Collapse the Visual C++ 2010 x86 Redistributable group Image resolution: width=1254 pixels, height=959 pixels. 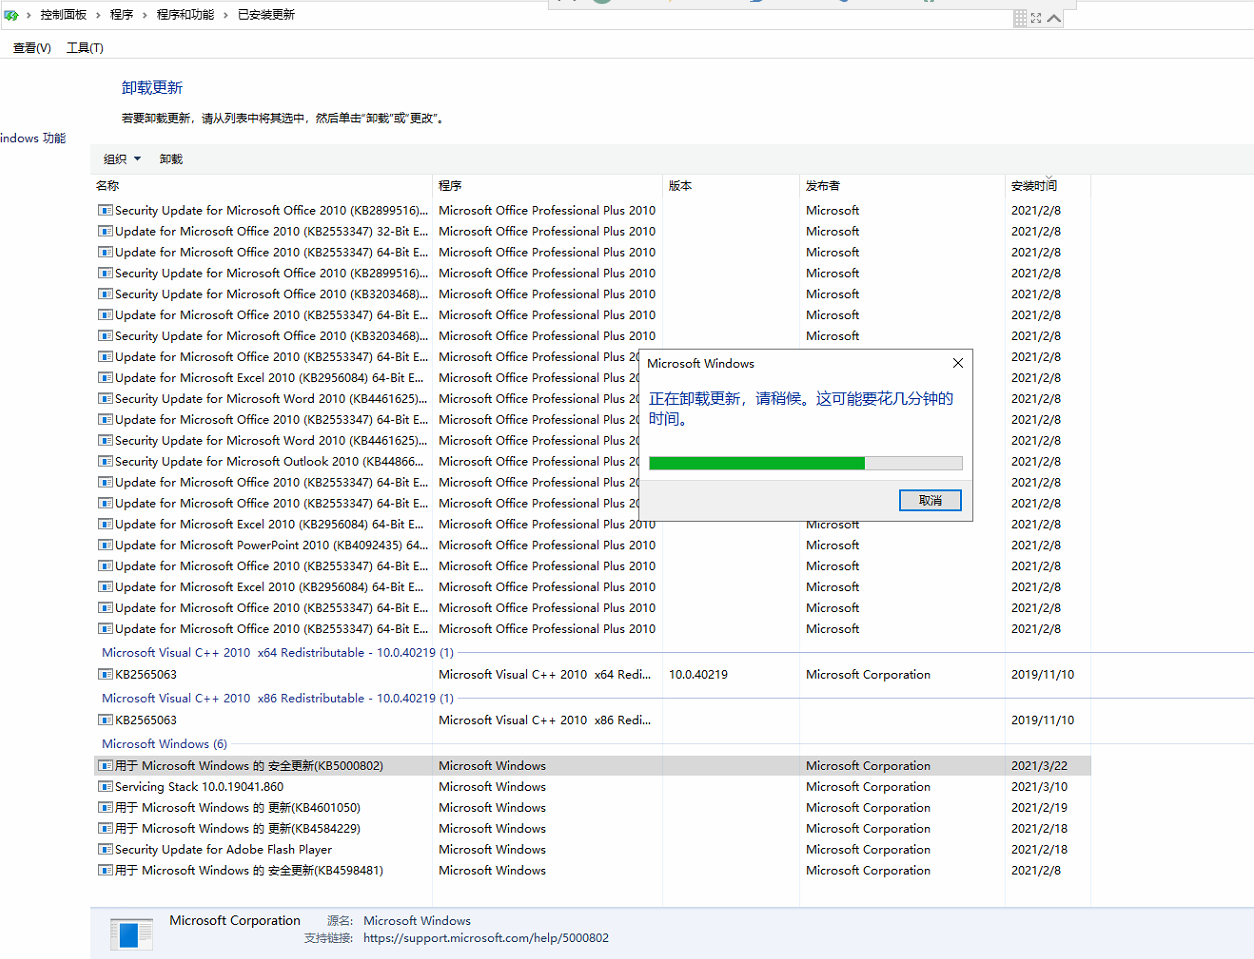click(278, 699)
